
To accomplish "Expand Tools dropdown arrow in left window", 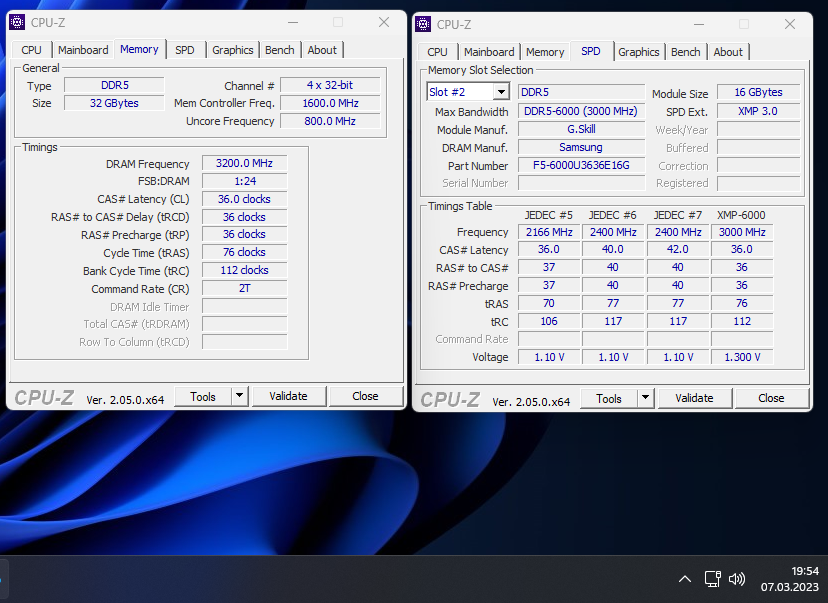I will [x=240, y=395].
